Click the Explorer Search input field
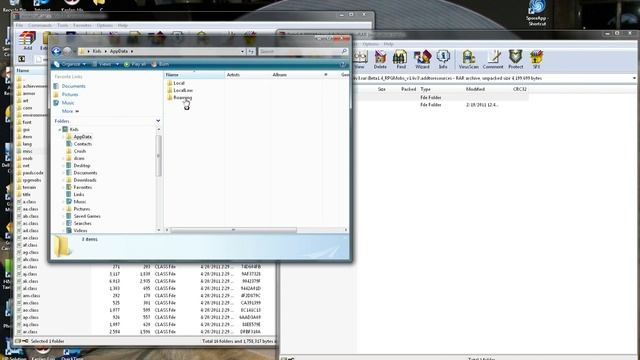This screenshot has height=360, width=640. coord(303,51)
